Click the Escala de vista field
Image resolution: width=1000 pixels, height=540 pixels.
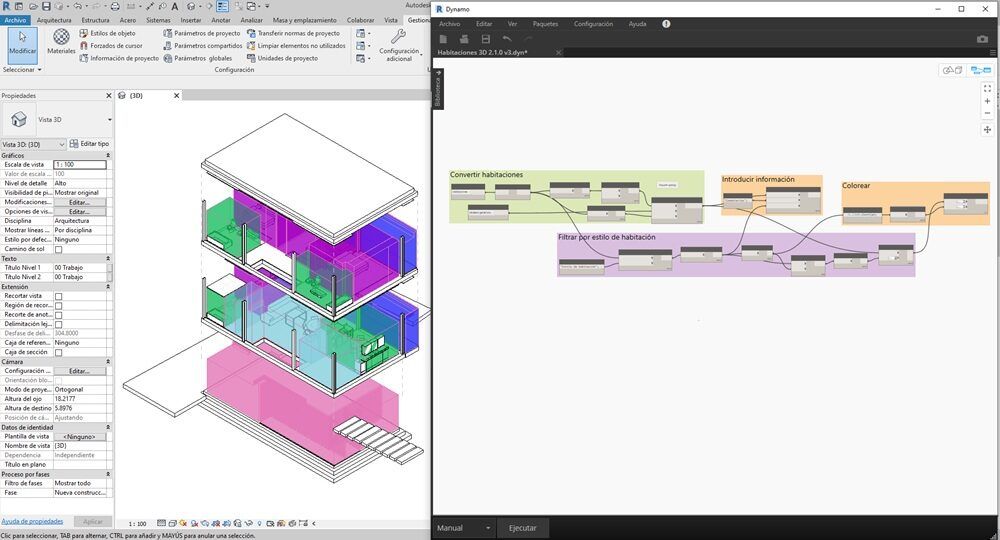[x=79, y=165]
